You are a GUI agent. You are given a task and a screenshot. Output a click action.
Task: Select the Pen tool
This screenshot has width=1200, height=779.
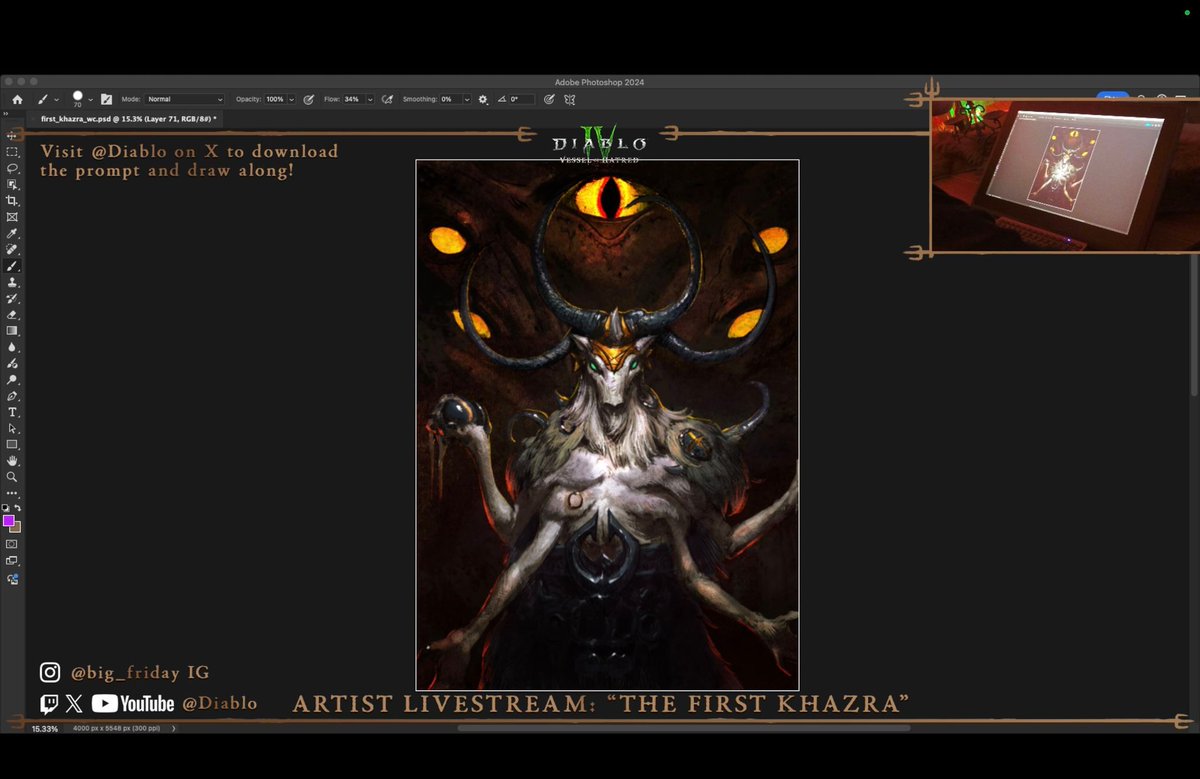point(12,396)
